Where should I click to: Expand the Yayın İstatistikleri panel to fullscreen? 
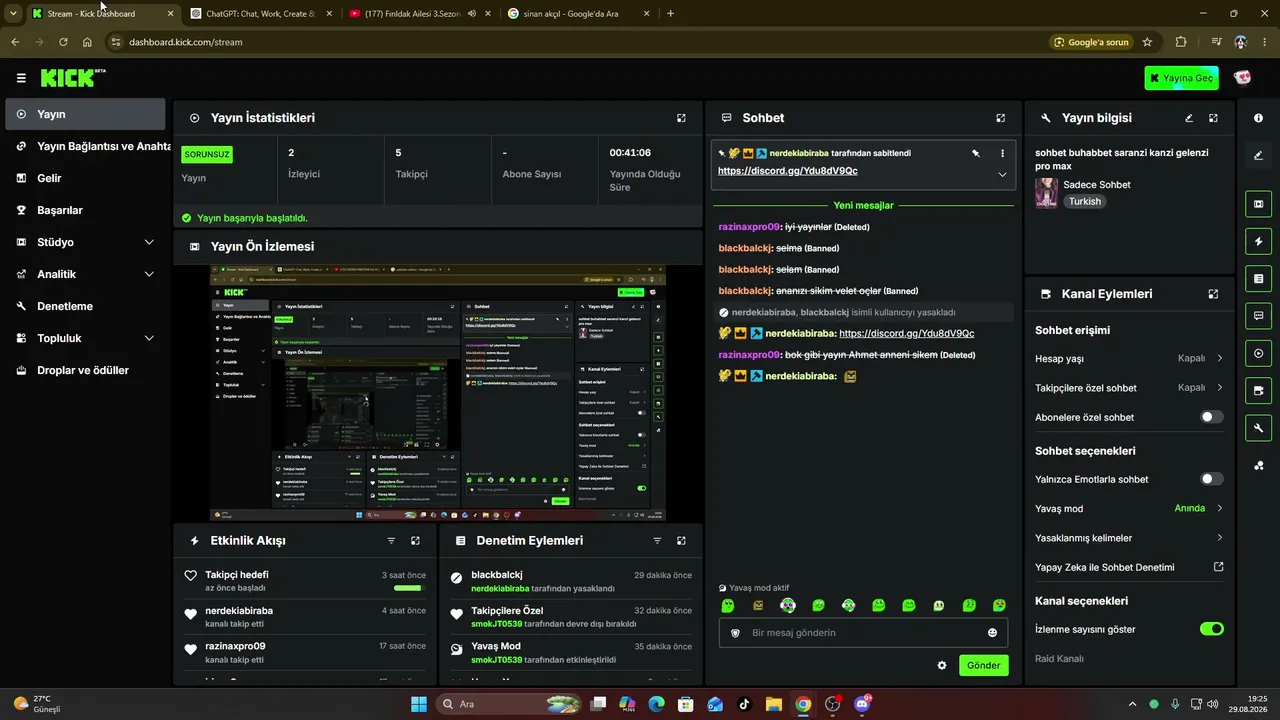pos(681,118)
